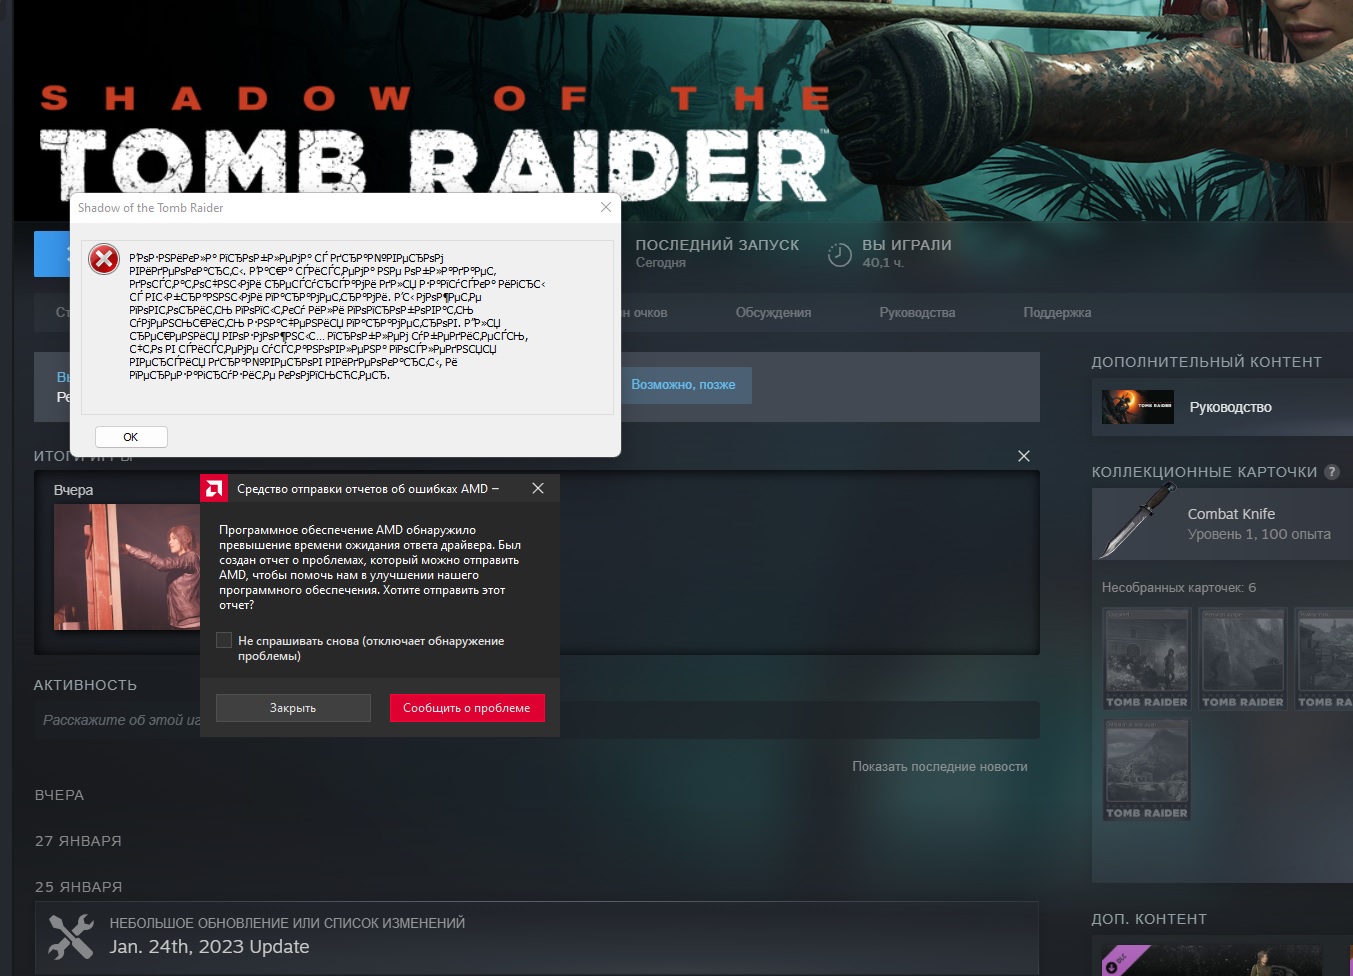
Task: Open the Поддержка tab
Action: coord(1057,313)
